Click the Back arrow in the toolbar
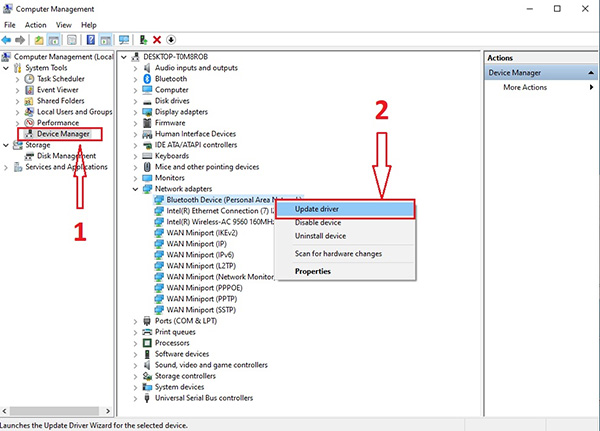Image resolution: width=600 pixels, height=431 pixels. coord(8,39)
